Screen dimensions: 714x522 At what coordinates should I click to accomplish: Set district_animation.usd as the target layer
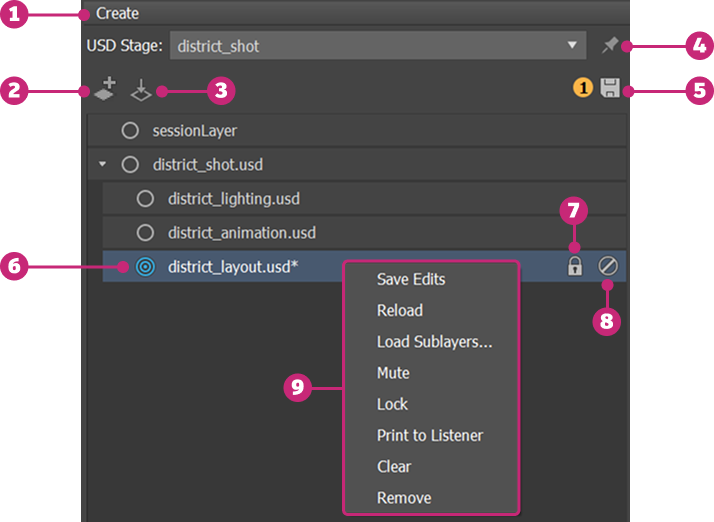[145, 233]
